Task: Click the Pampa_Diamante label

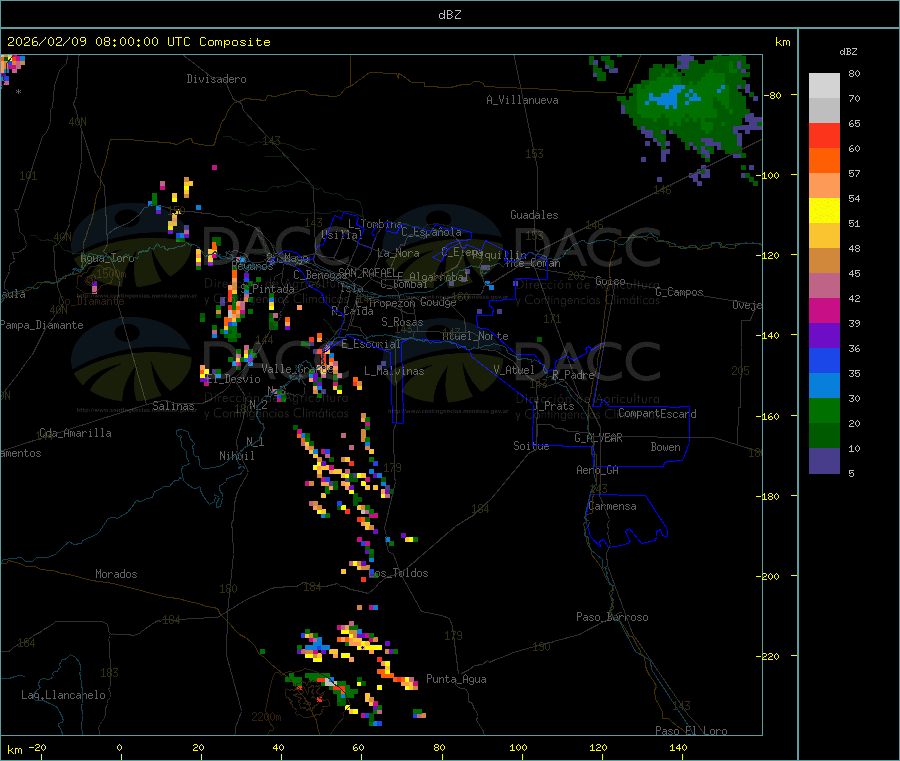Action: click(42, 325)
